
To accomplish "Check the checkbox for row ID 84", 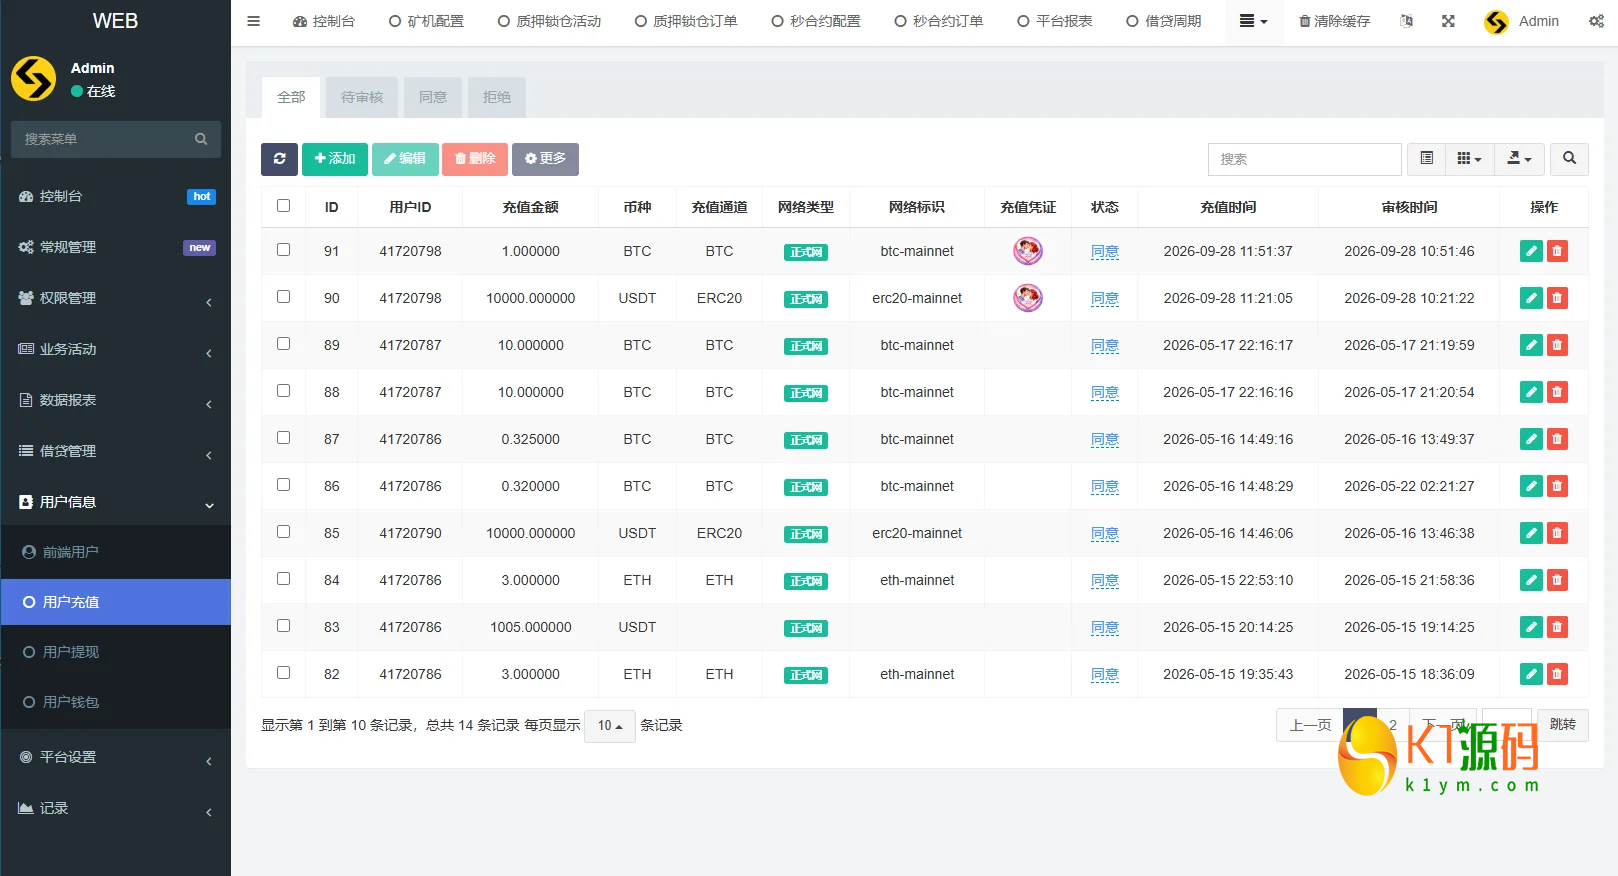I will 284,579.
